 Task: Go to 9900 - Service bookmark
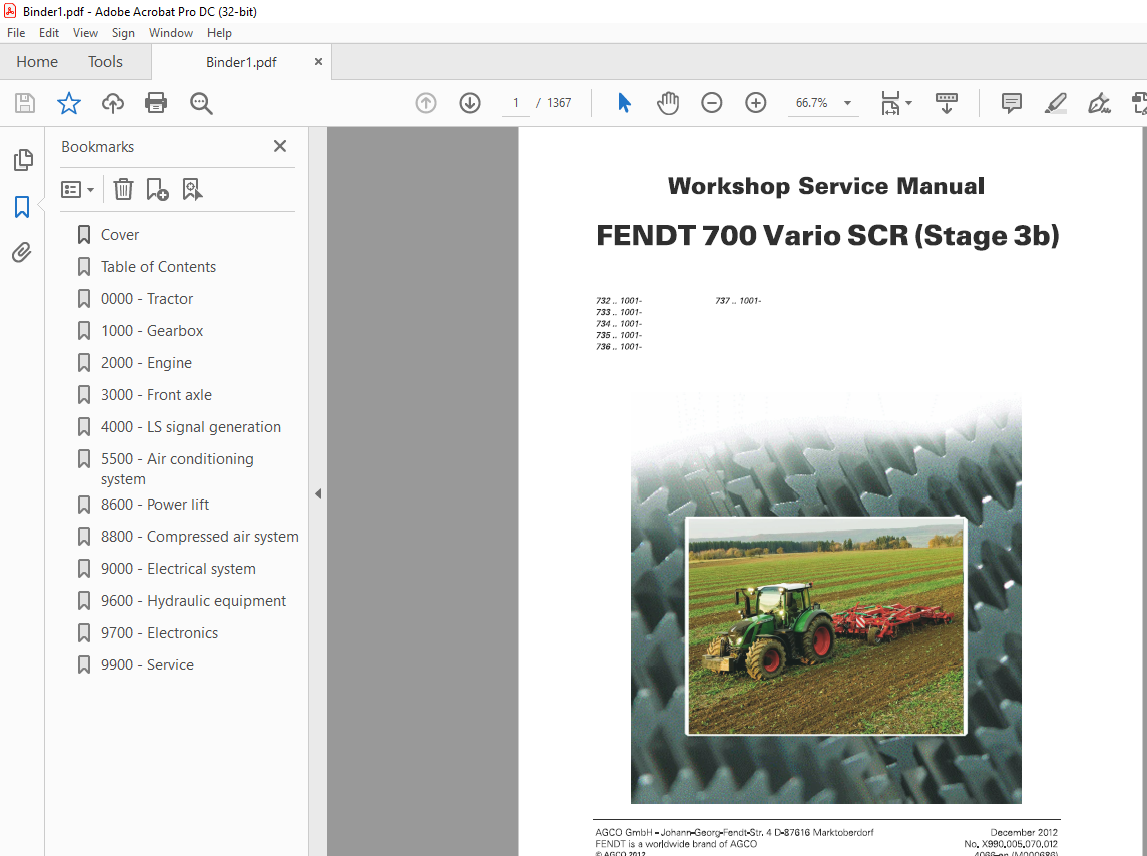148,665
